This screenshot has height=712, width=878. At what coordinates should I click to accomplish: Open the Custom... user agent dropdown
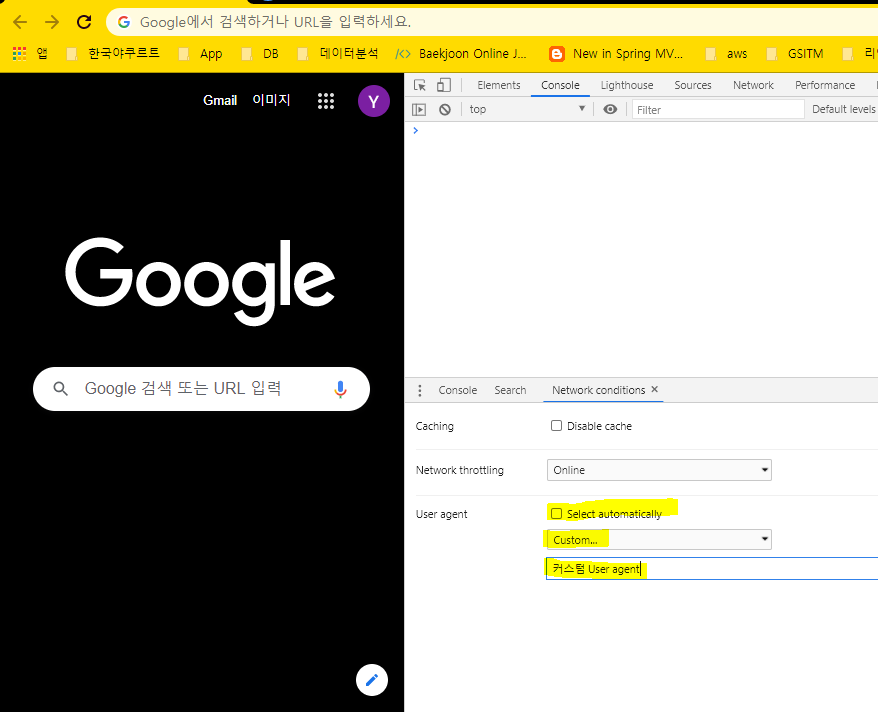[x=659, y=540]
